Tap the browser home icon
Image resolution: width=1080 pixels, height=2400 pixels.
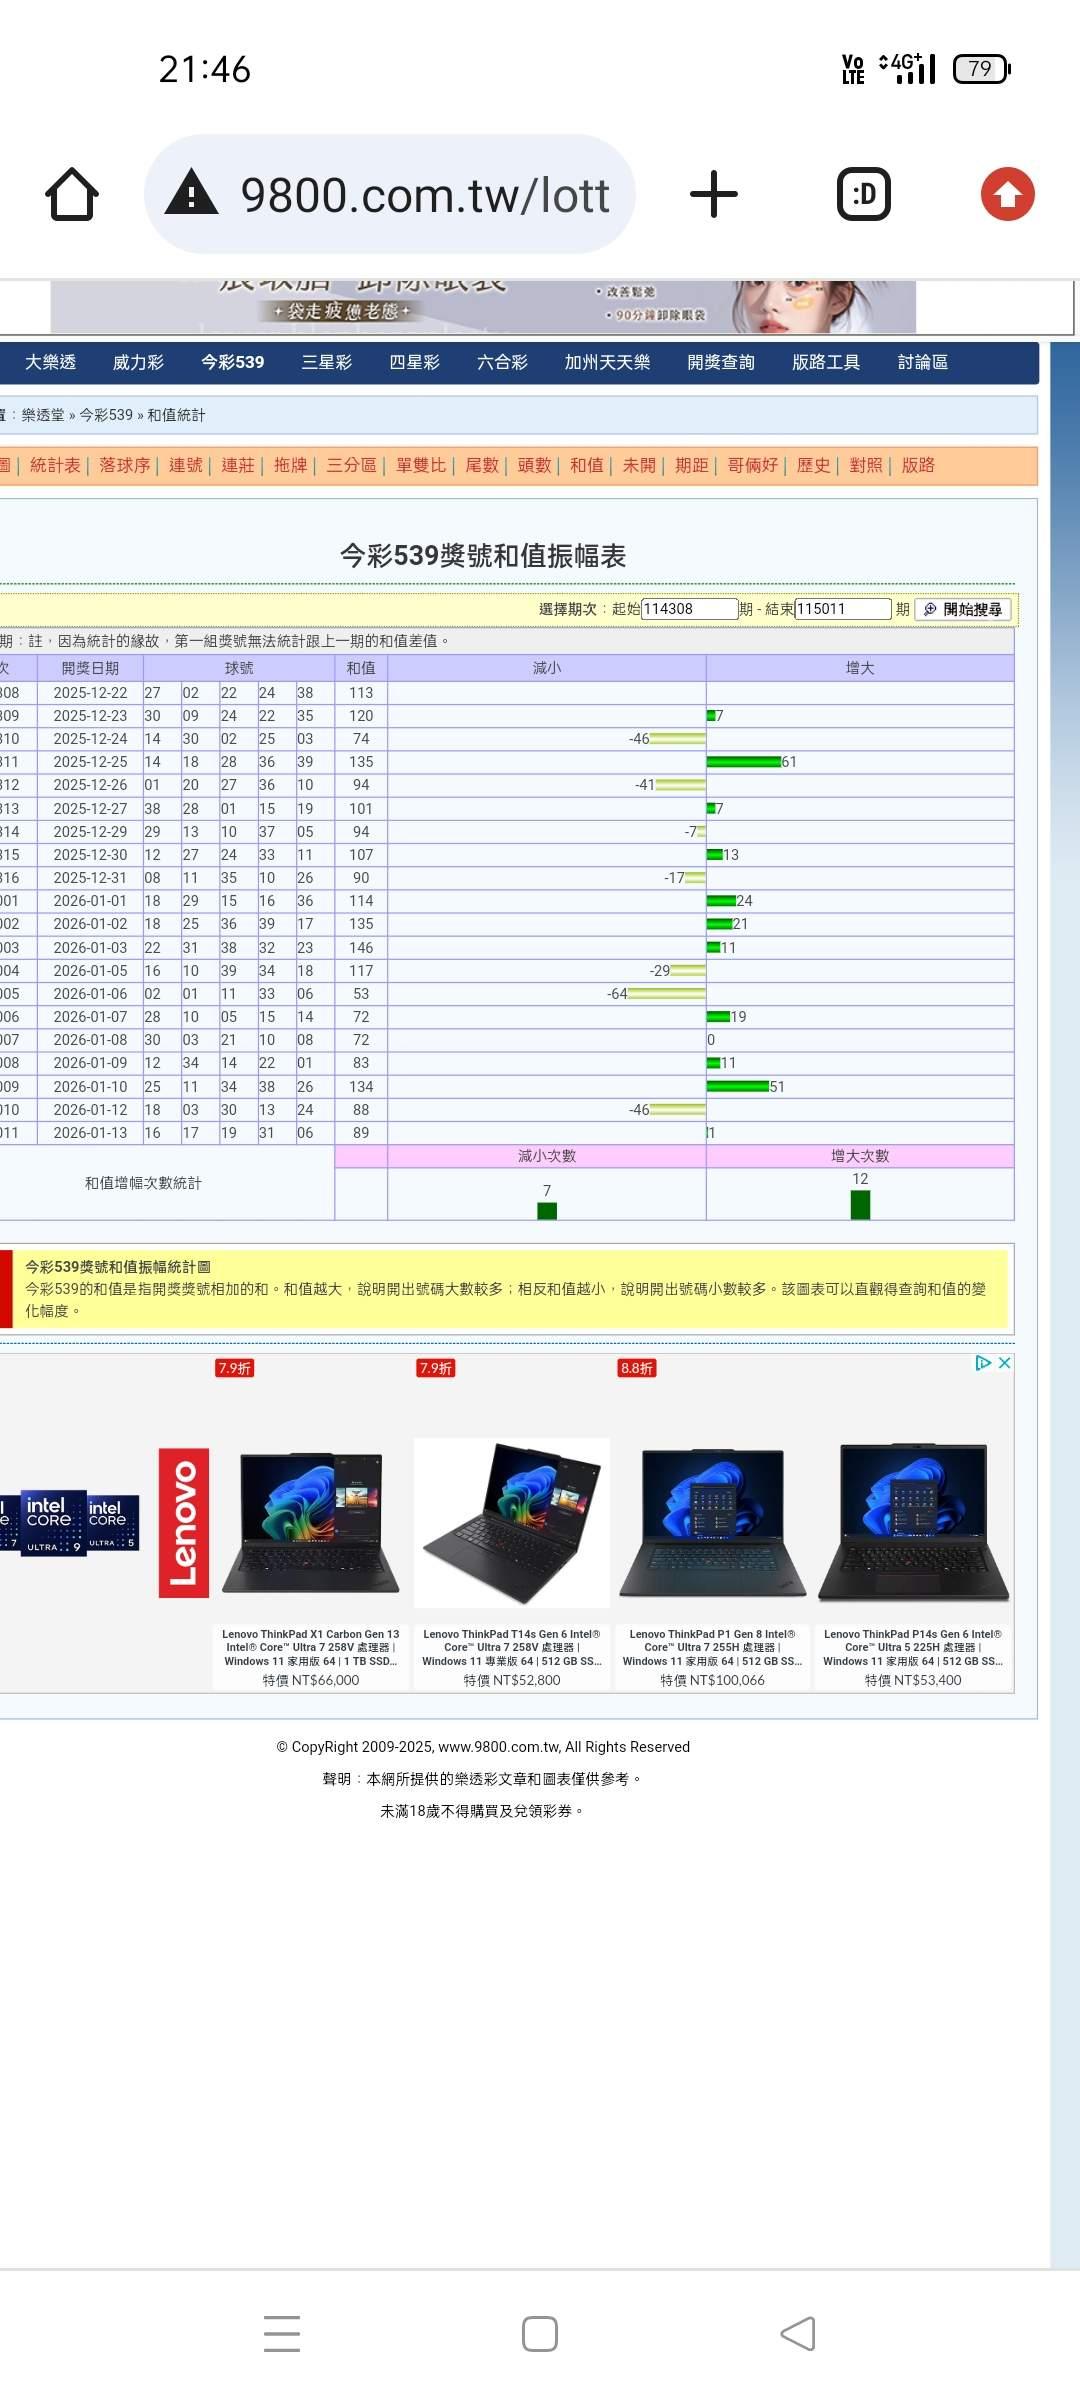72,194
